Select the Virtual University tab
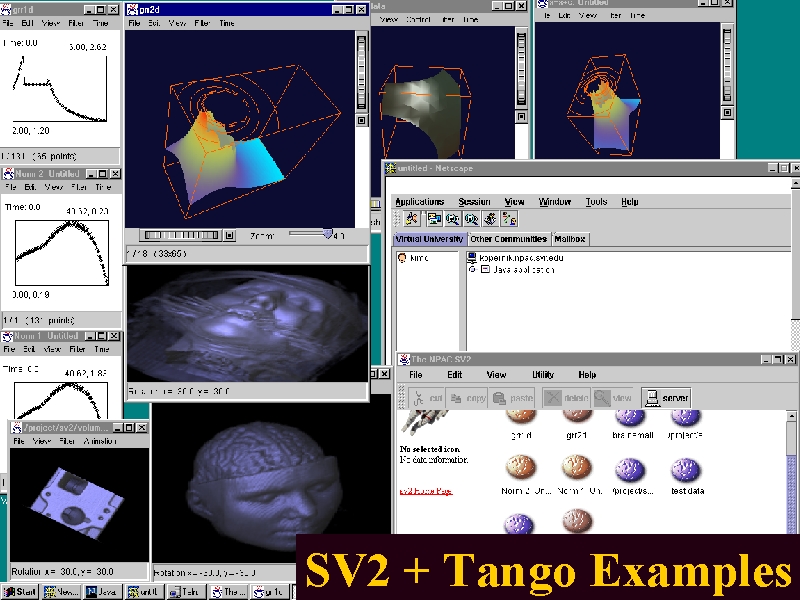 click(430, 239)
